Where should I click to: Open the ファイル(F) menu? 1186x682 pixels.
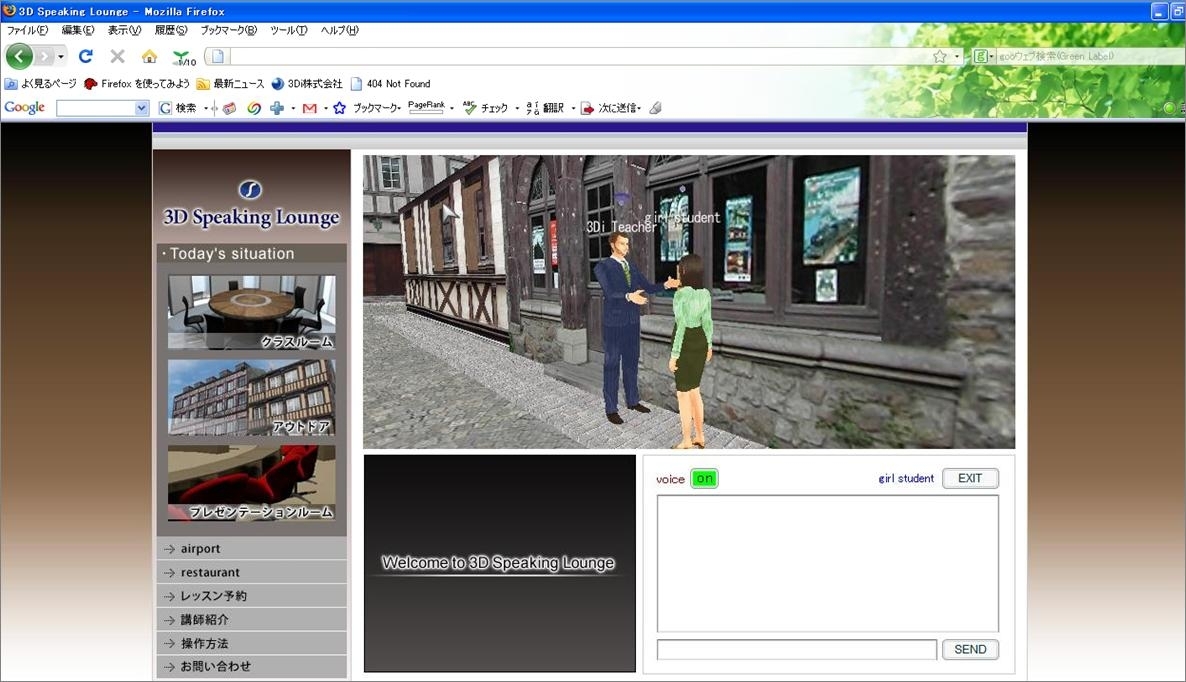click(x=27, y=30)
